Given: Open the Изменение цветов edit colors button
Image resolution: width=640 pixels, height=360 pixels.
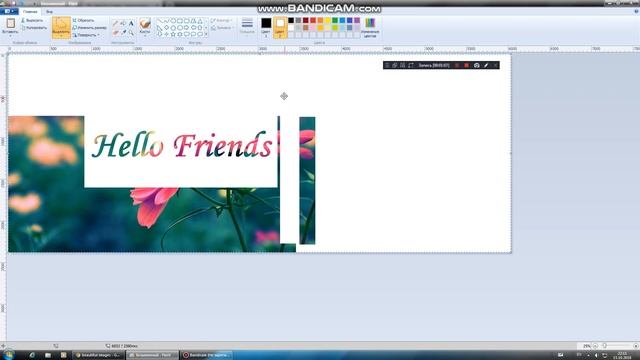Looking at the screenshot, I should coord(370,27).
